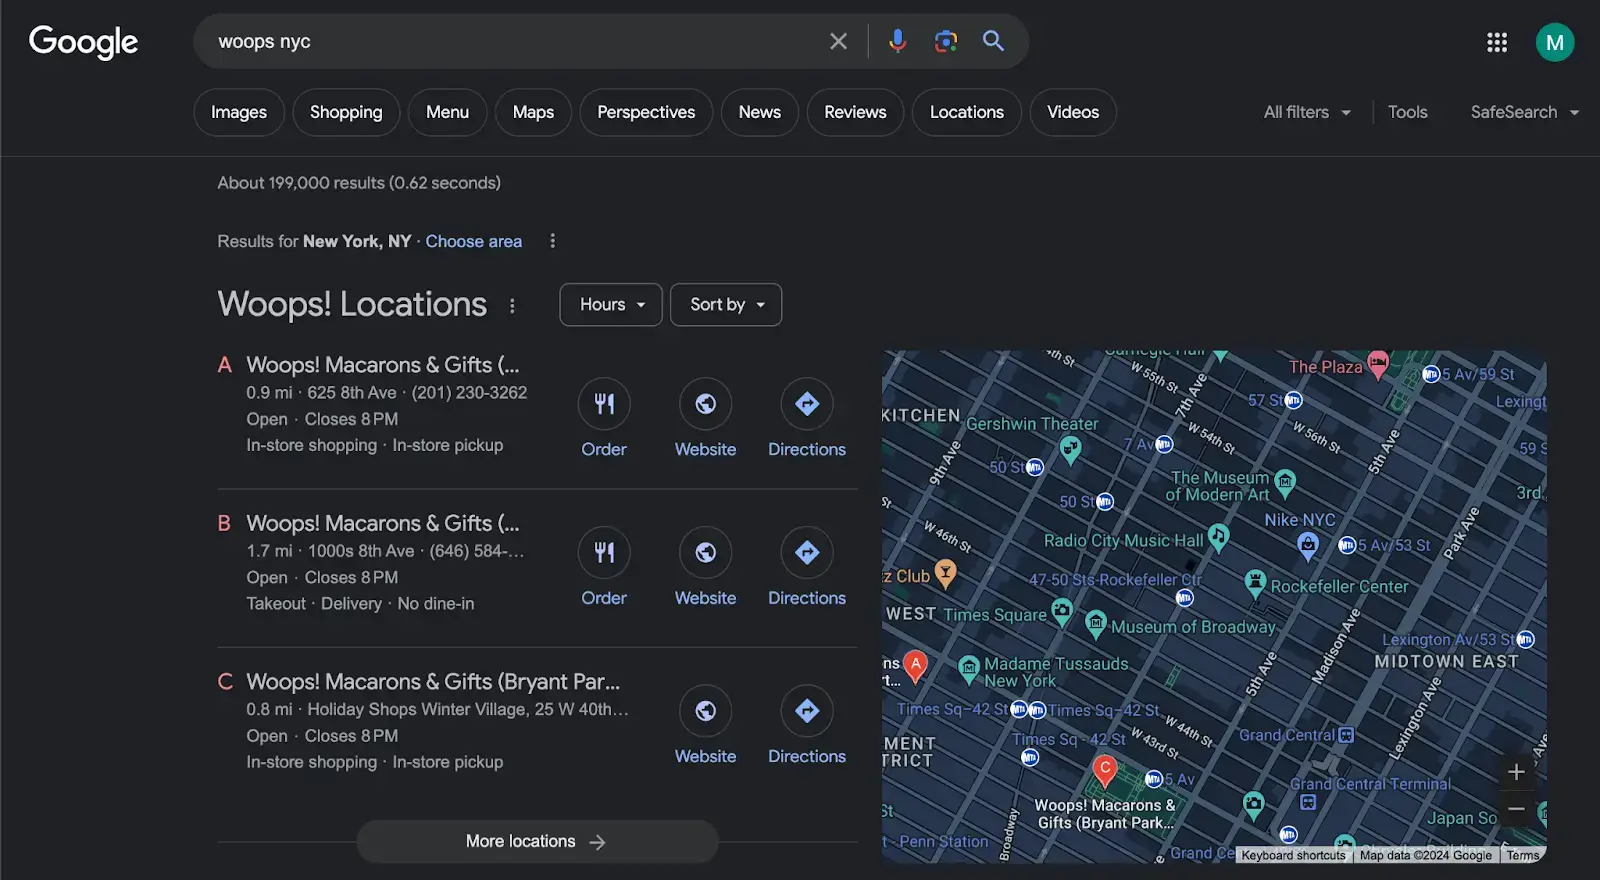
Task: Click Museum of Broadway map marker
Action: pyautogui.click(x=1096, y=625)
